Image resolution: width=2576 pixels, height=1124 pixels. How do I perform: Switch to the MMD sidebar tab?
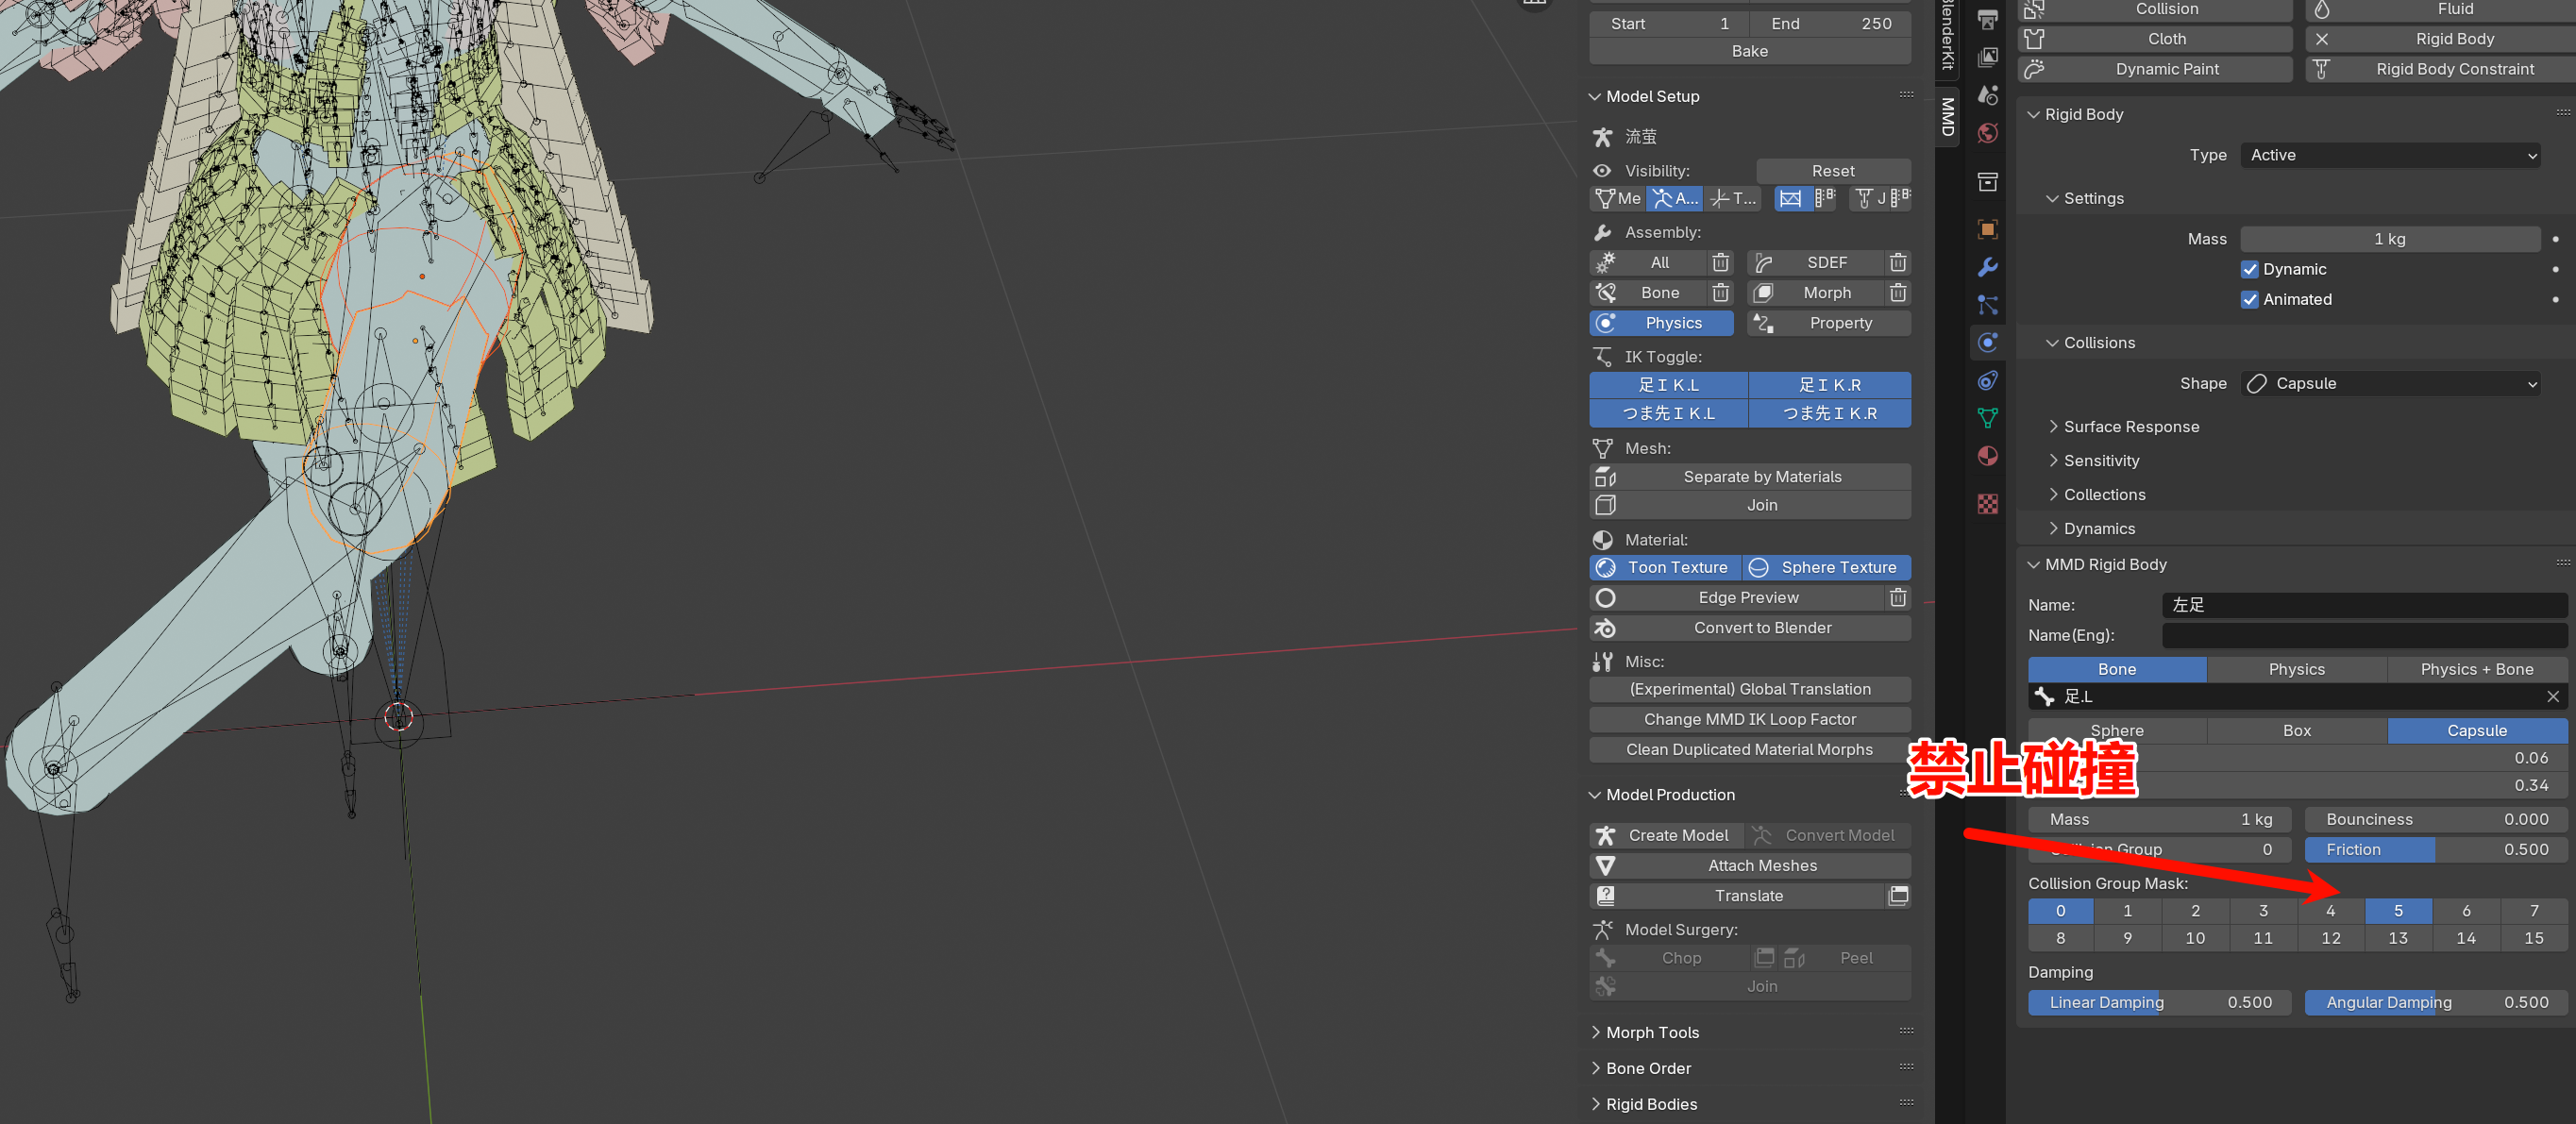[1947, 117]
